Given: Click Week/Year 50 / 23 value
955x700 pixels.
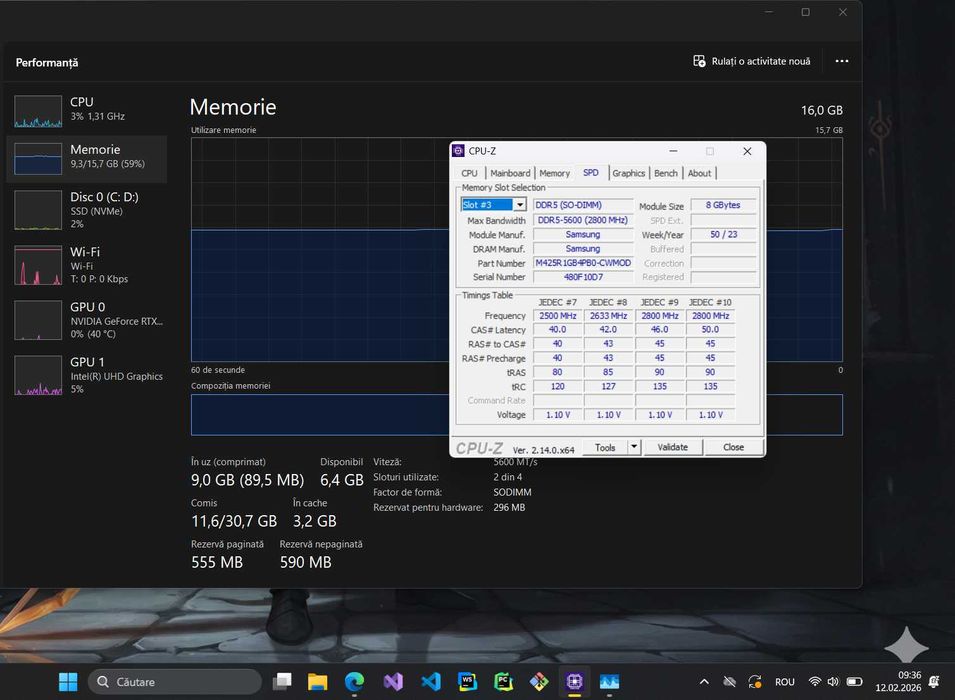Looking at the screenshot, I should point(723,234).
